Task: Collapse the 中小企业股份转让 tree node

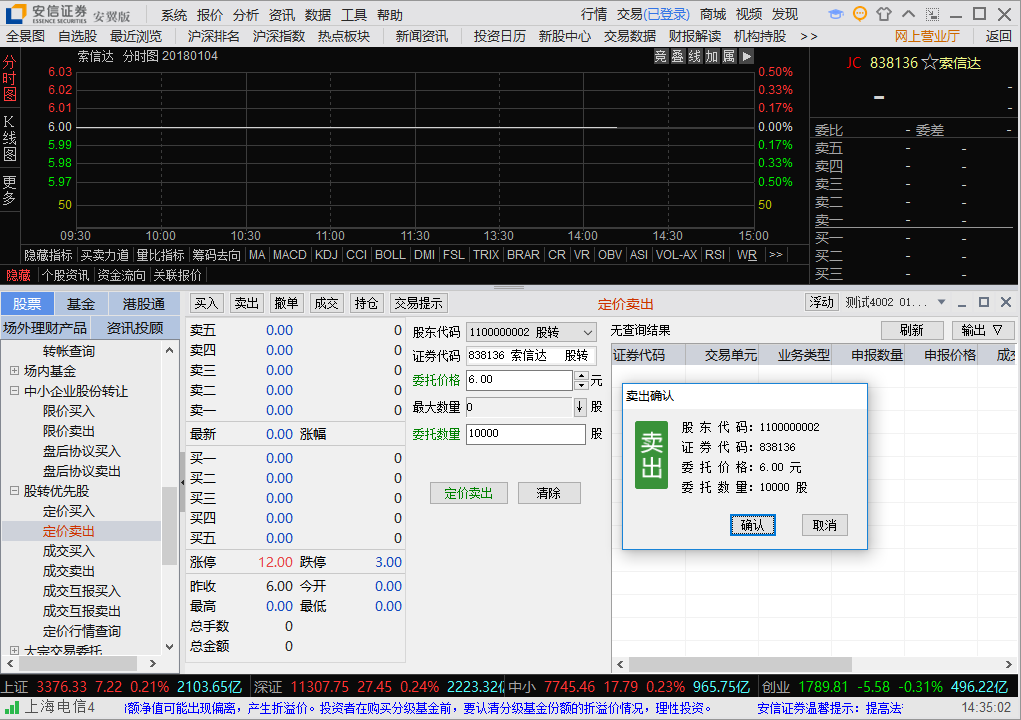Action: [x=14, y=391]
